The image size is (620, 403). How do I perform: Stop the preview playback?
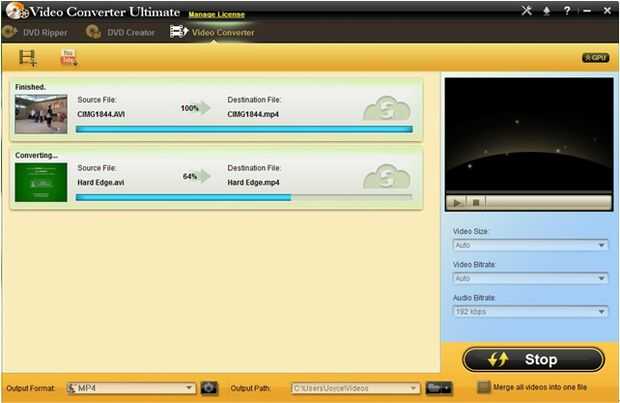pyautogui.click(x=476, y=203)
